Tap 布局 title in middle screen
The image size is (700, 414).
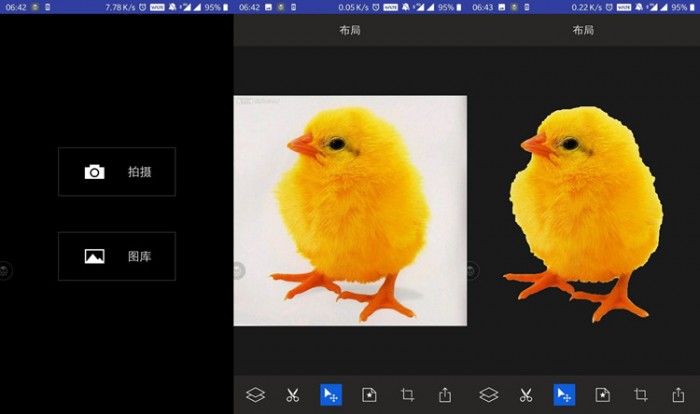click(x=350, y=30)
